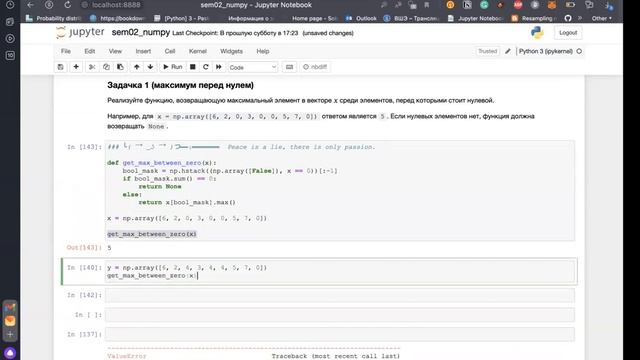Click the Jupyter logo
This screenshot has width=640, height=360.
(80, 32)
